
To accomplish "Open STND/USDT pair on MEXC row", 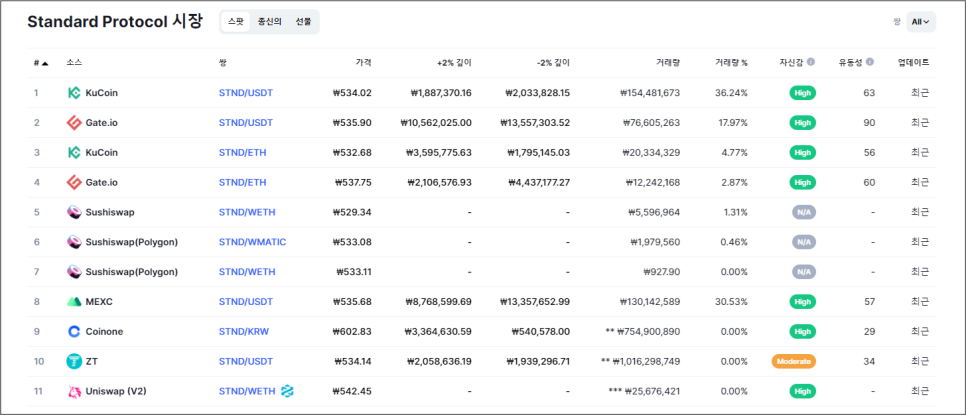I will click(246, 302).
